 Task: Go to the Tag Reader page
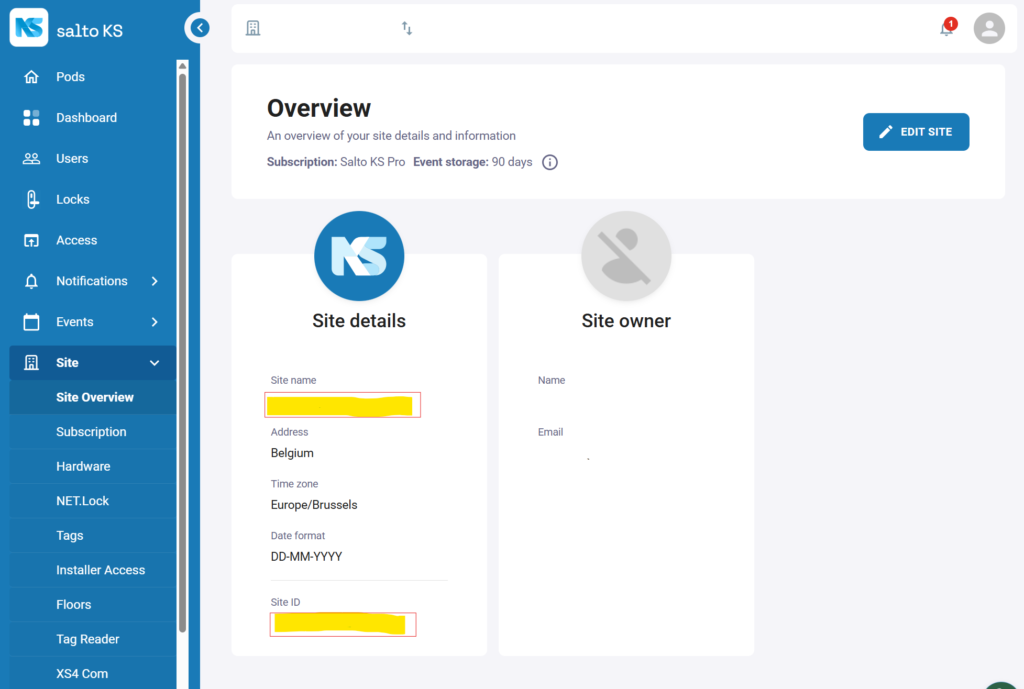click(87, 639)
